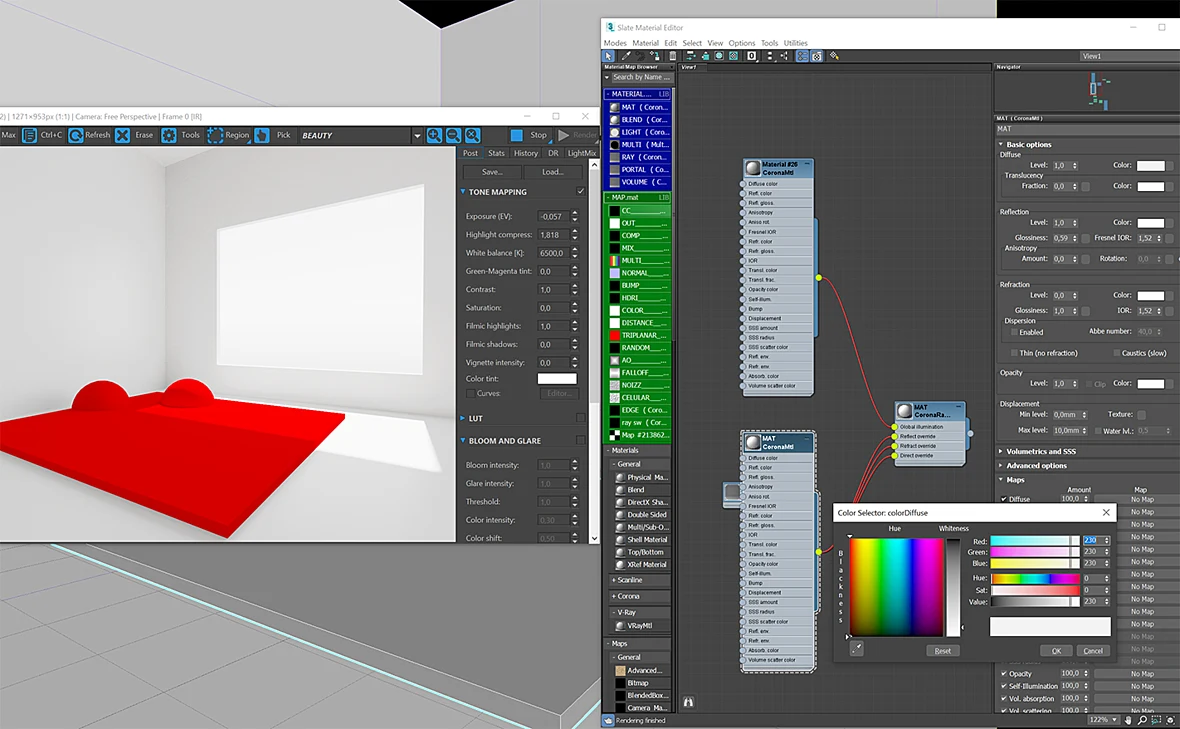Enable the Bloom and Glare checkbox
Image resolution: width=1180 pixels, height=729 pixels.
pyautogui.click(x=580, y=440)
